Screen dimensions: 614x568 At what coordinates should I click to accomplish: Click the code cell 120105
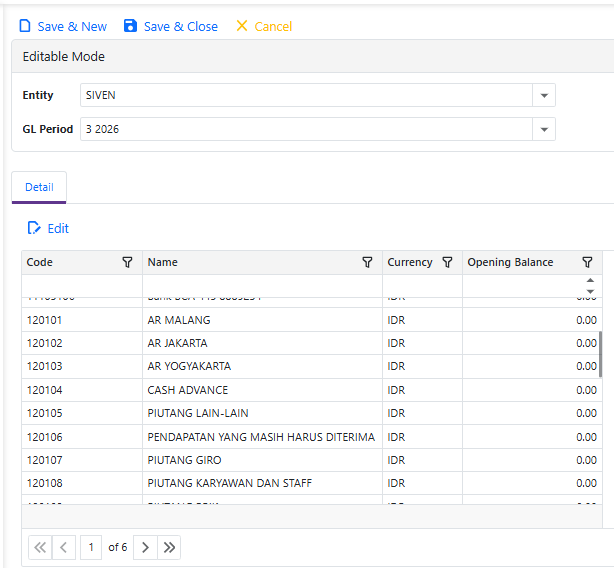pyautogui.click(x=82, y=413)
